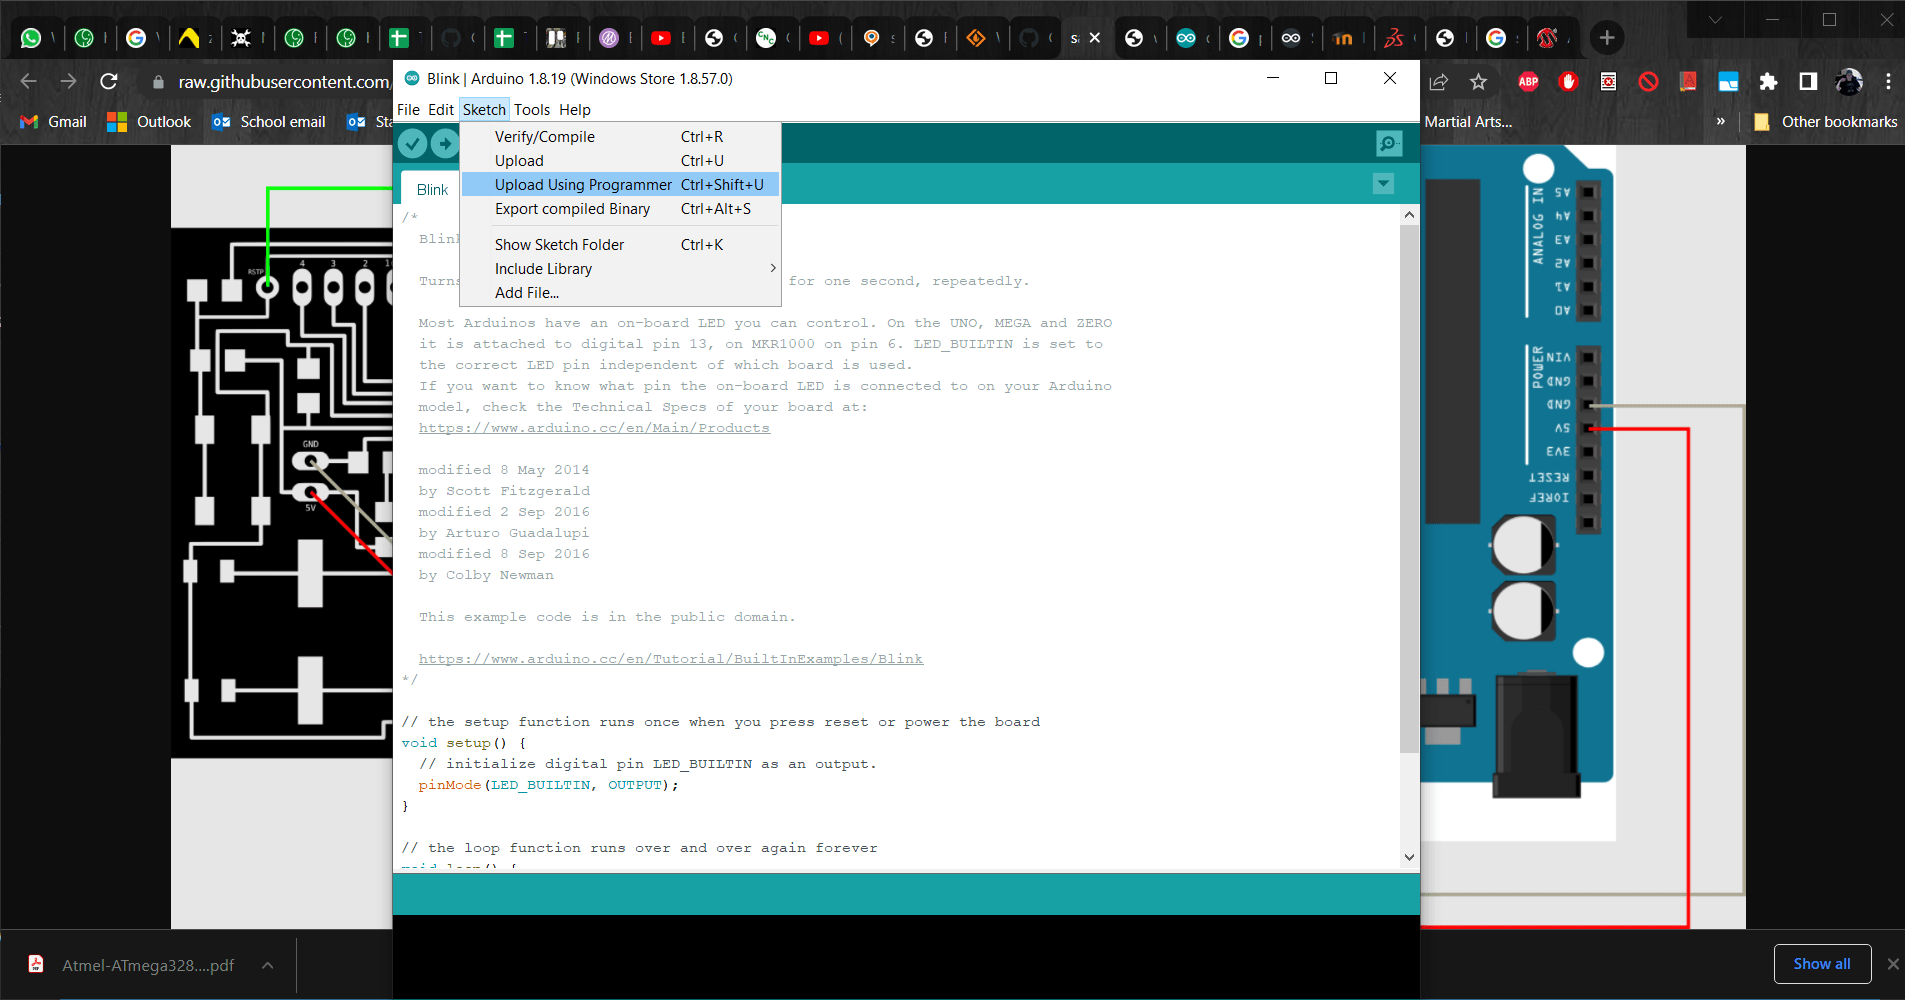
Task: Open the Edit menu in Arduino
Action: pyautogui.click(x=441, y=110)
